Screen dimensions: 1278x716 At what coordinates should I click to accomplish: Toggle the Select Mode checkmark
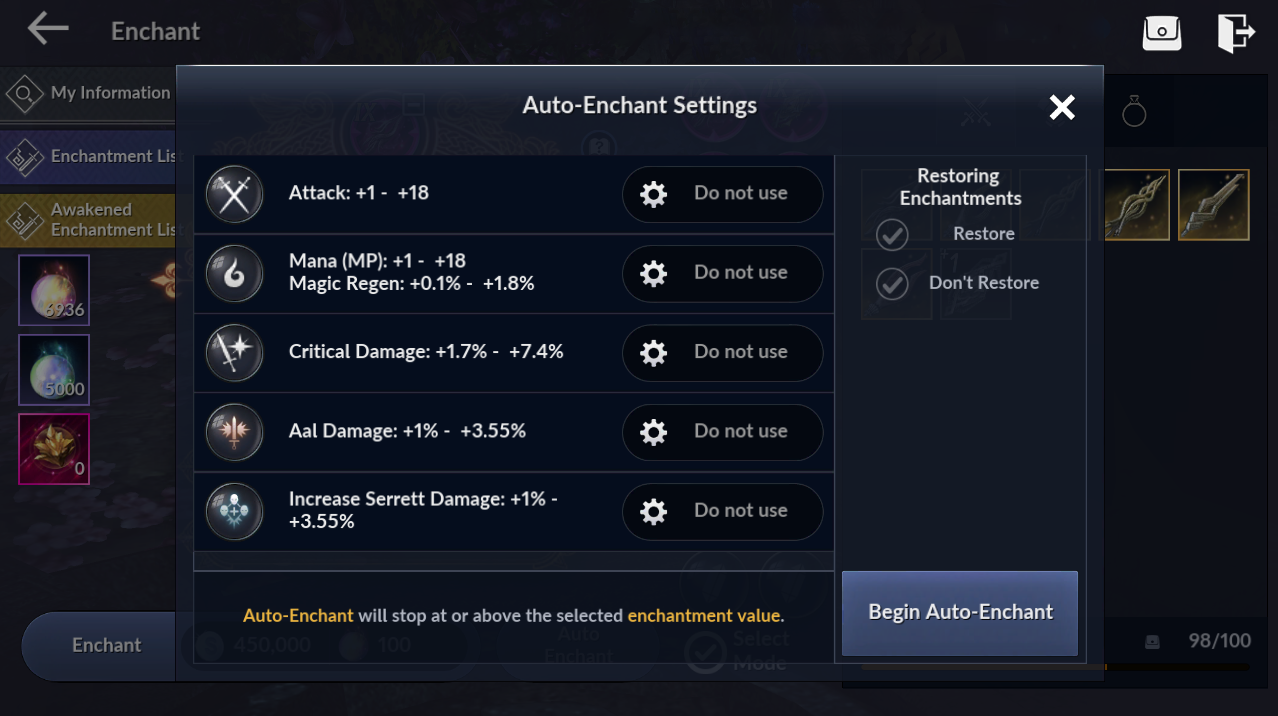[x=706, y=652]
